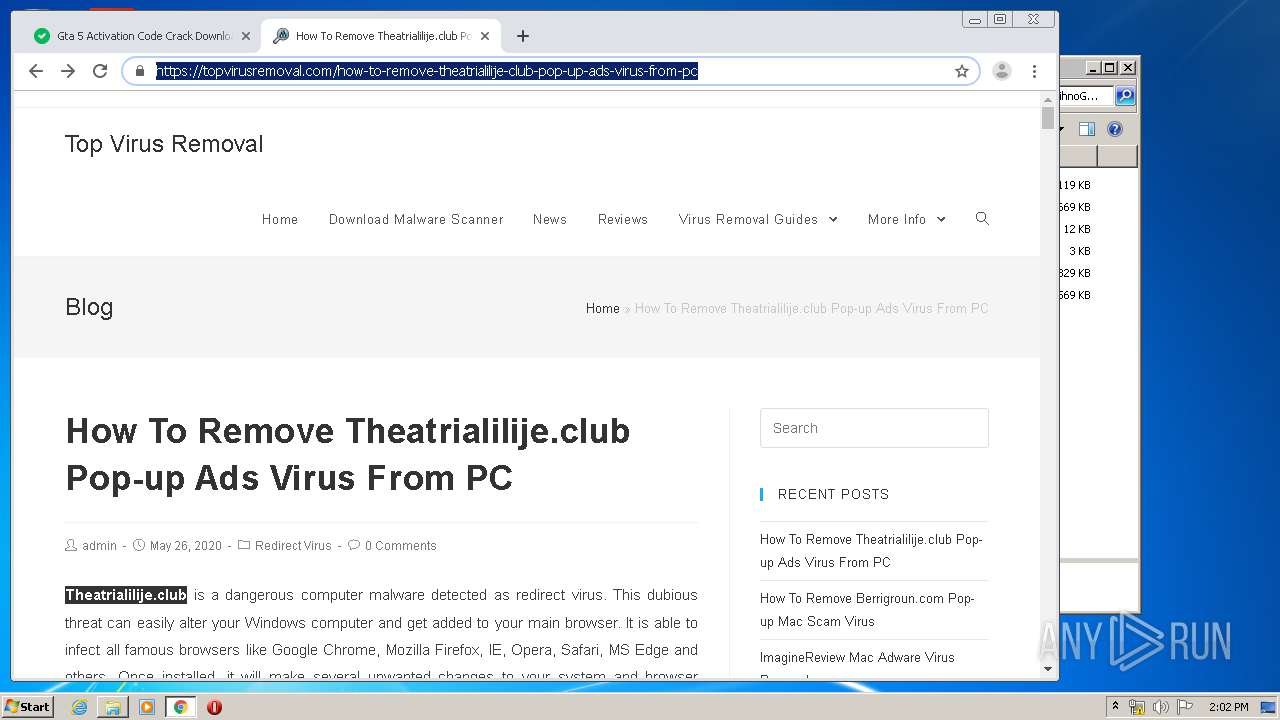Screen dimensions: 1280x720
Task: Select the Chrome taskbar icon
Action: click(x=180, y=707)
